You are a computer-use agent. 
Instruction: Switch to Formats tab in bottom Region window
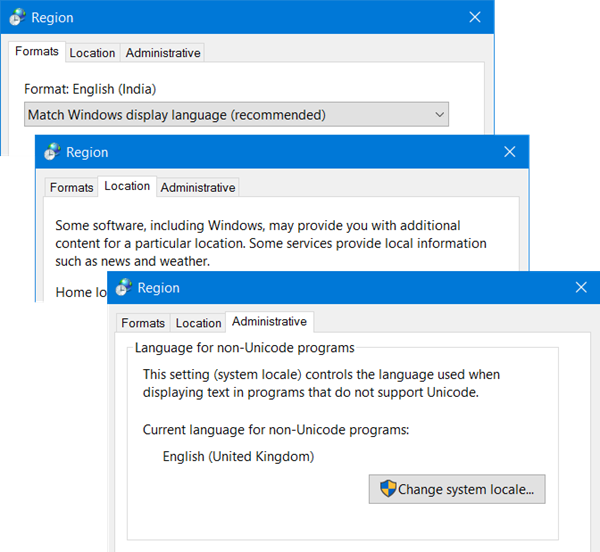[143, 323]
